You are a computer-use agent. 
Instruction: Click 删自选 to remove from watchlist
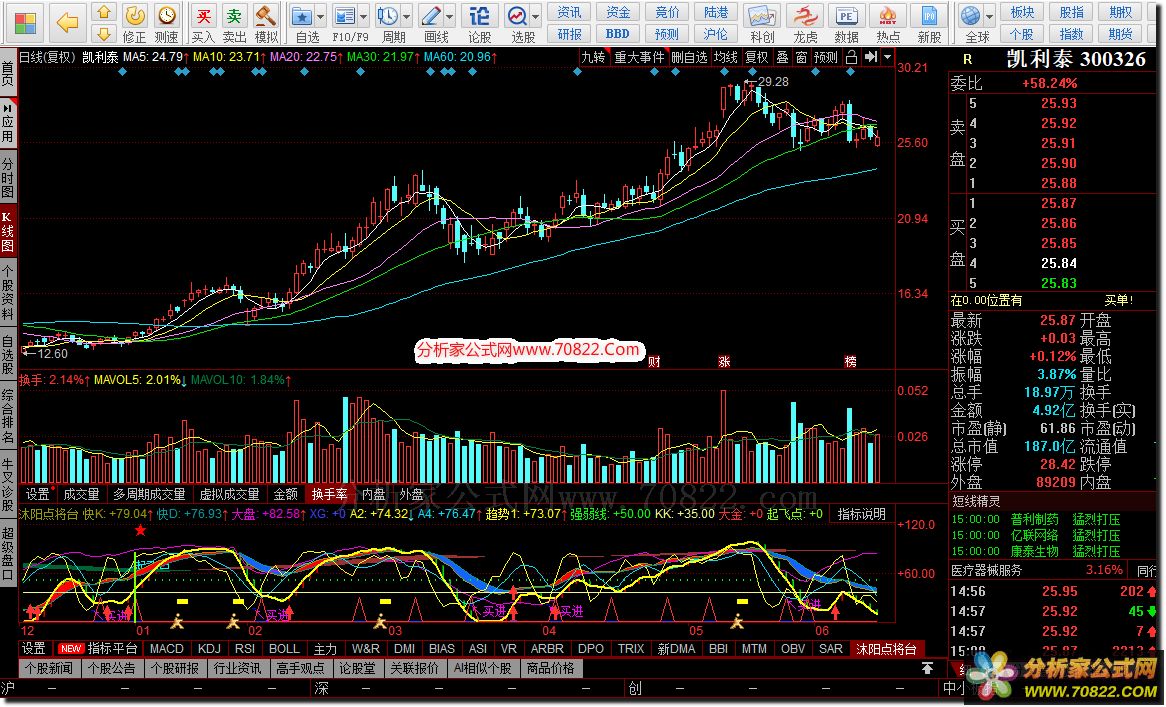(x=689, y=57)
